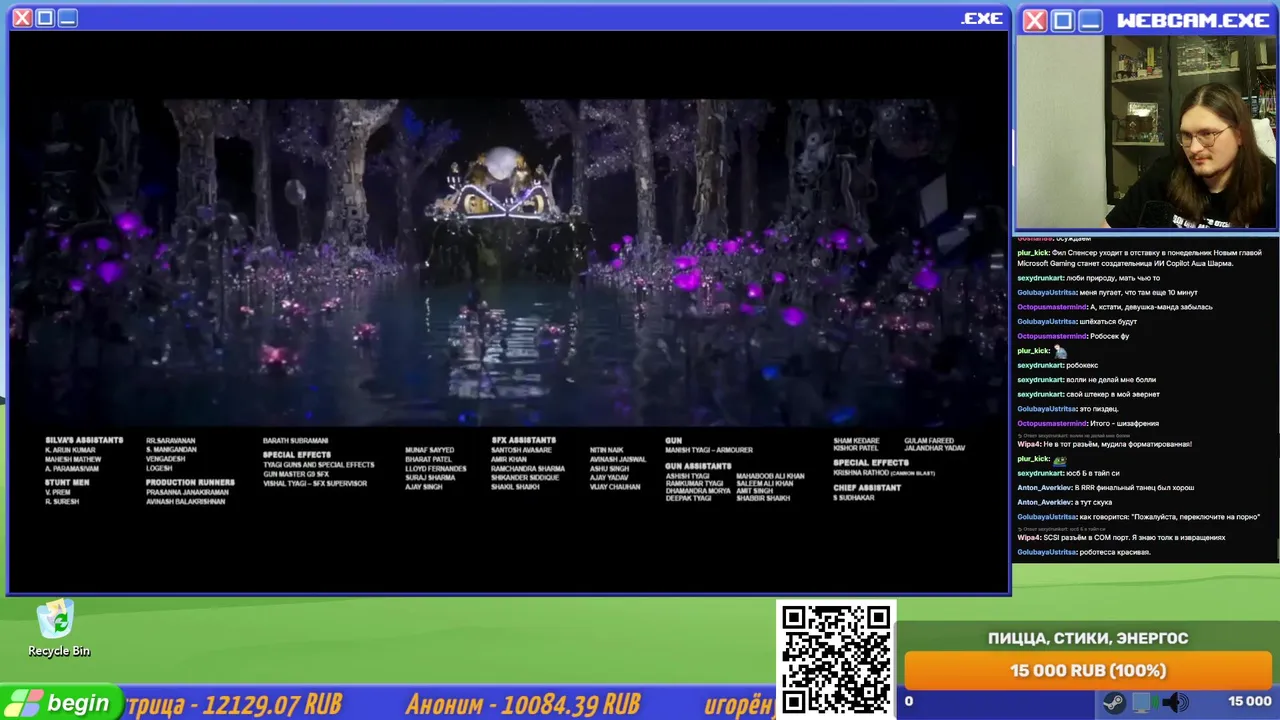Maximize the WEBCAM.EXE window
This screenshot has height=720, width=1280.
(x=1062, y=20)
